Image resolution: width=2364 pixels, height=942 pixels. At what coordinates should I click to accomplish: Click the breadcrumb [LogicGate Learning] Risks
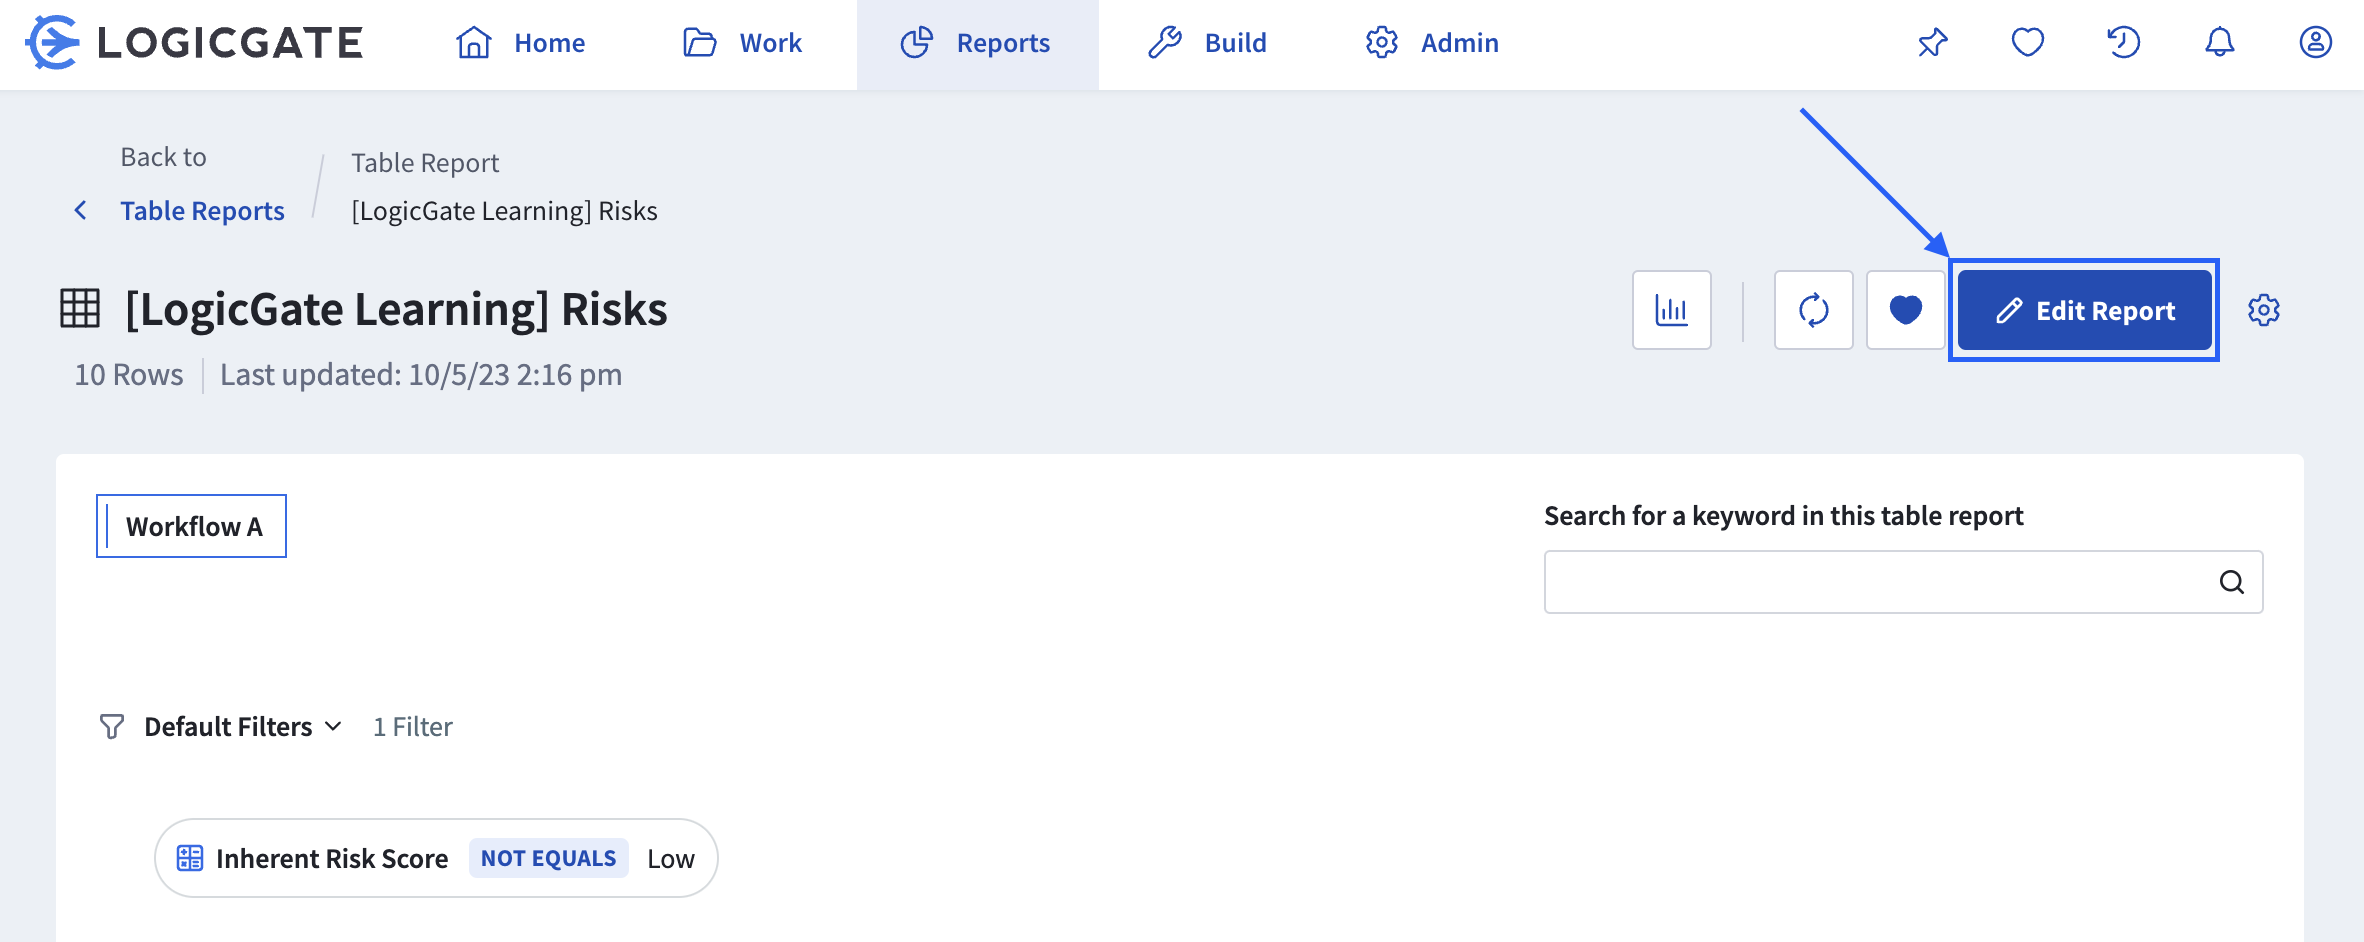pyautogui.click(x=504, y=211)
